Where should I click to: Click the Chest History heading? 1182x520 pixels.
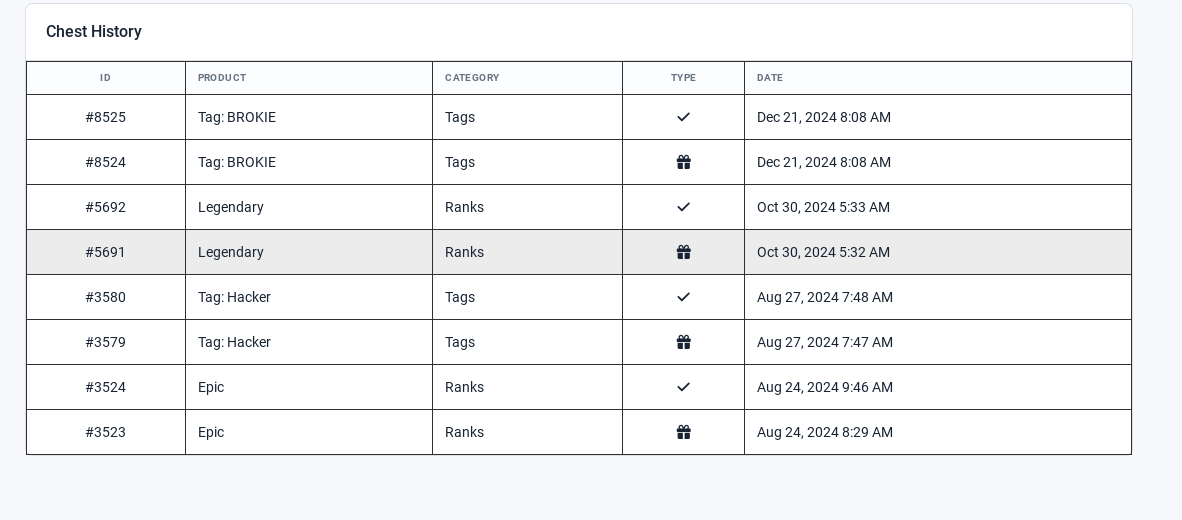click(x=93, y=32)
